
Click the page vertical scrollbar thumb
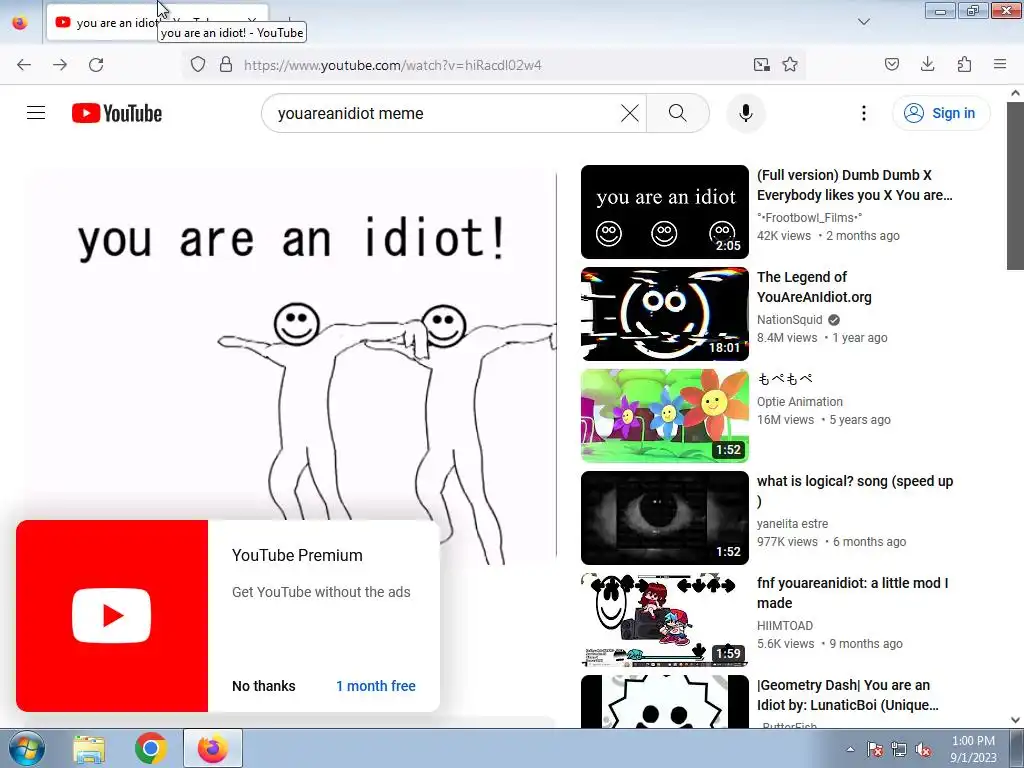(1015, 185)
